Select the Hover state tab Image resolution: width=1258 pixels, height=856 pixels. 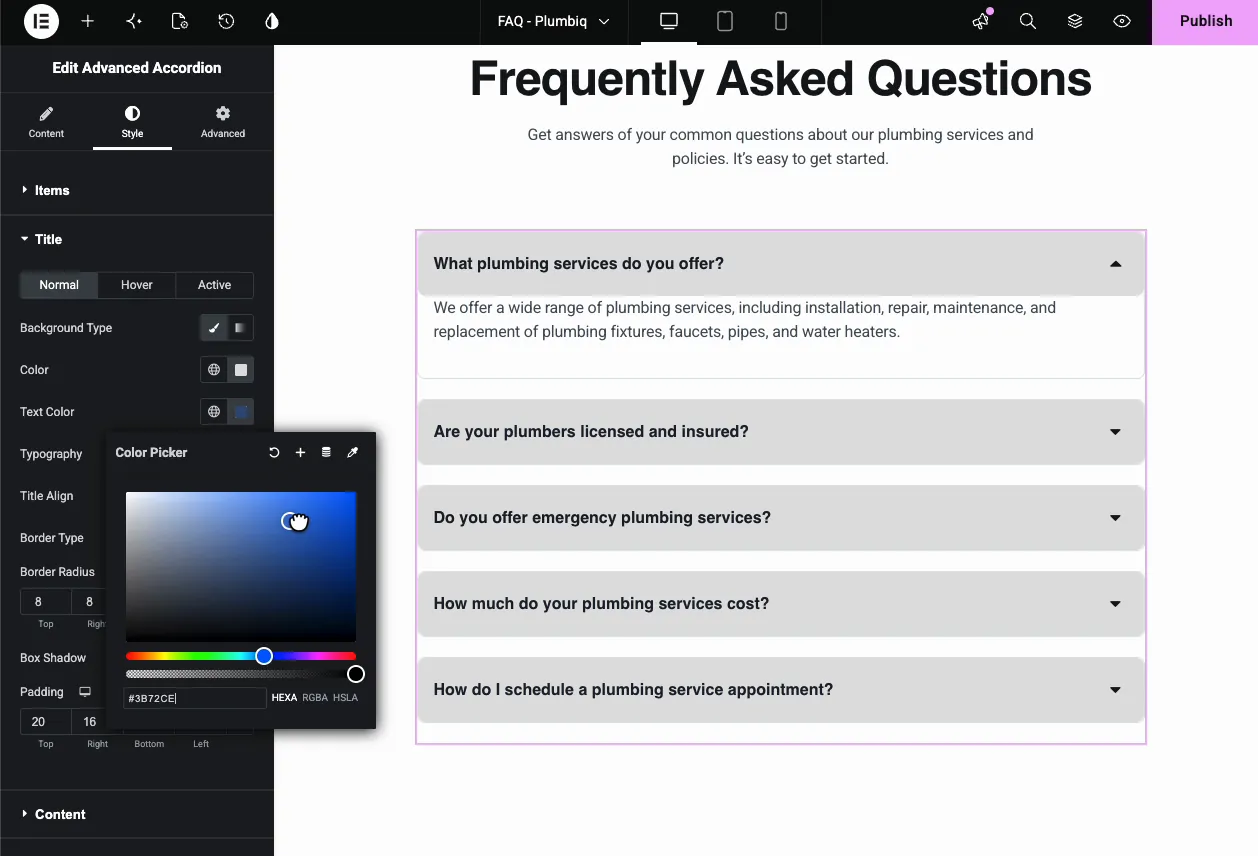(x=137, y=285)
